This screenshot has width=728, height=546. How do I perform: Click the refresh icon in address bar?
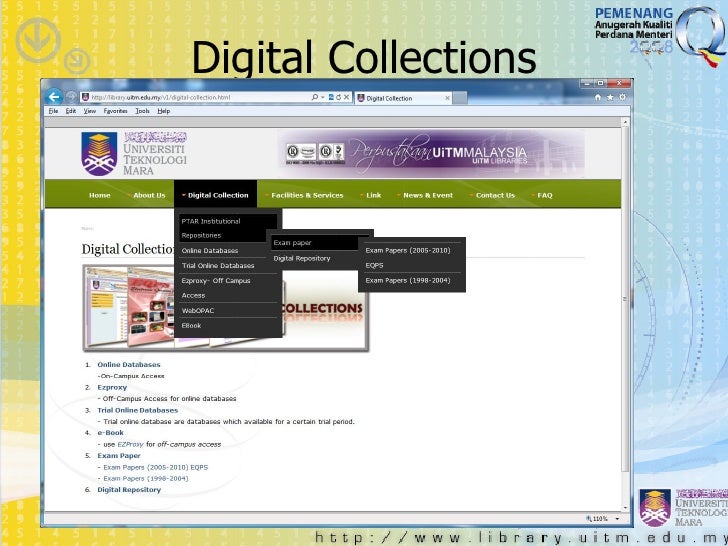[338, 97]
